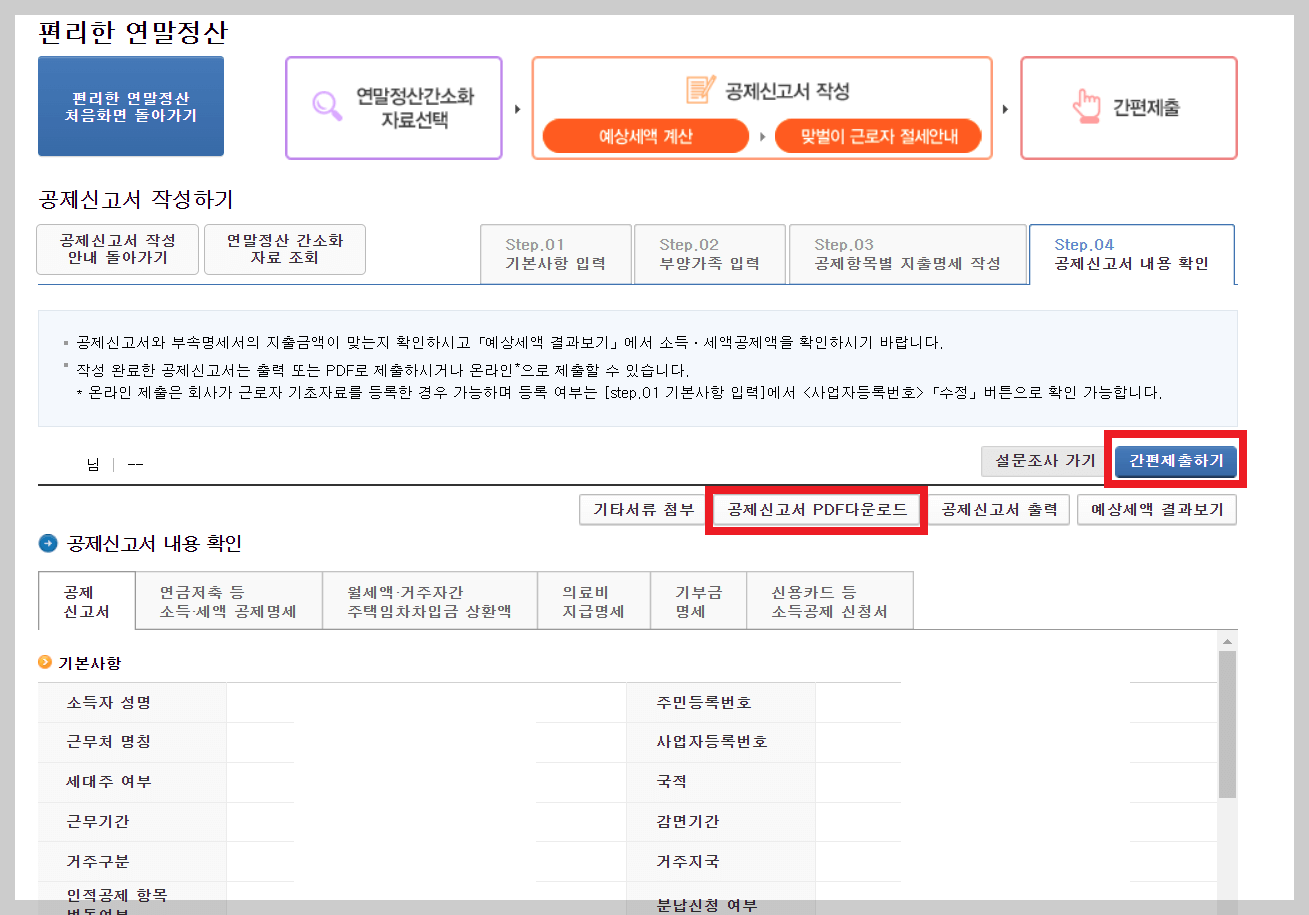Viewport: 1309px width, 915px height.
Task: Click the 기타서류 첨부 button
Action: [x=644, y=509]
